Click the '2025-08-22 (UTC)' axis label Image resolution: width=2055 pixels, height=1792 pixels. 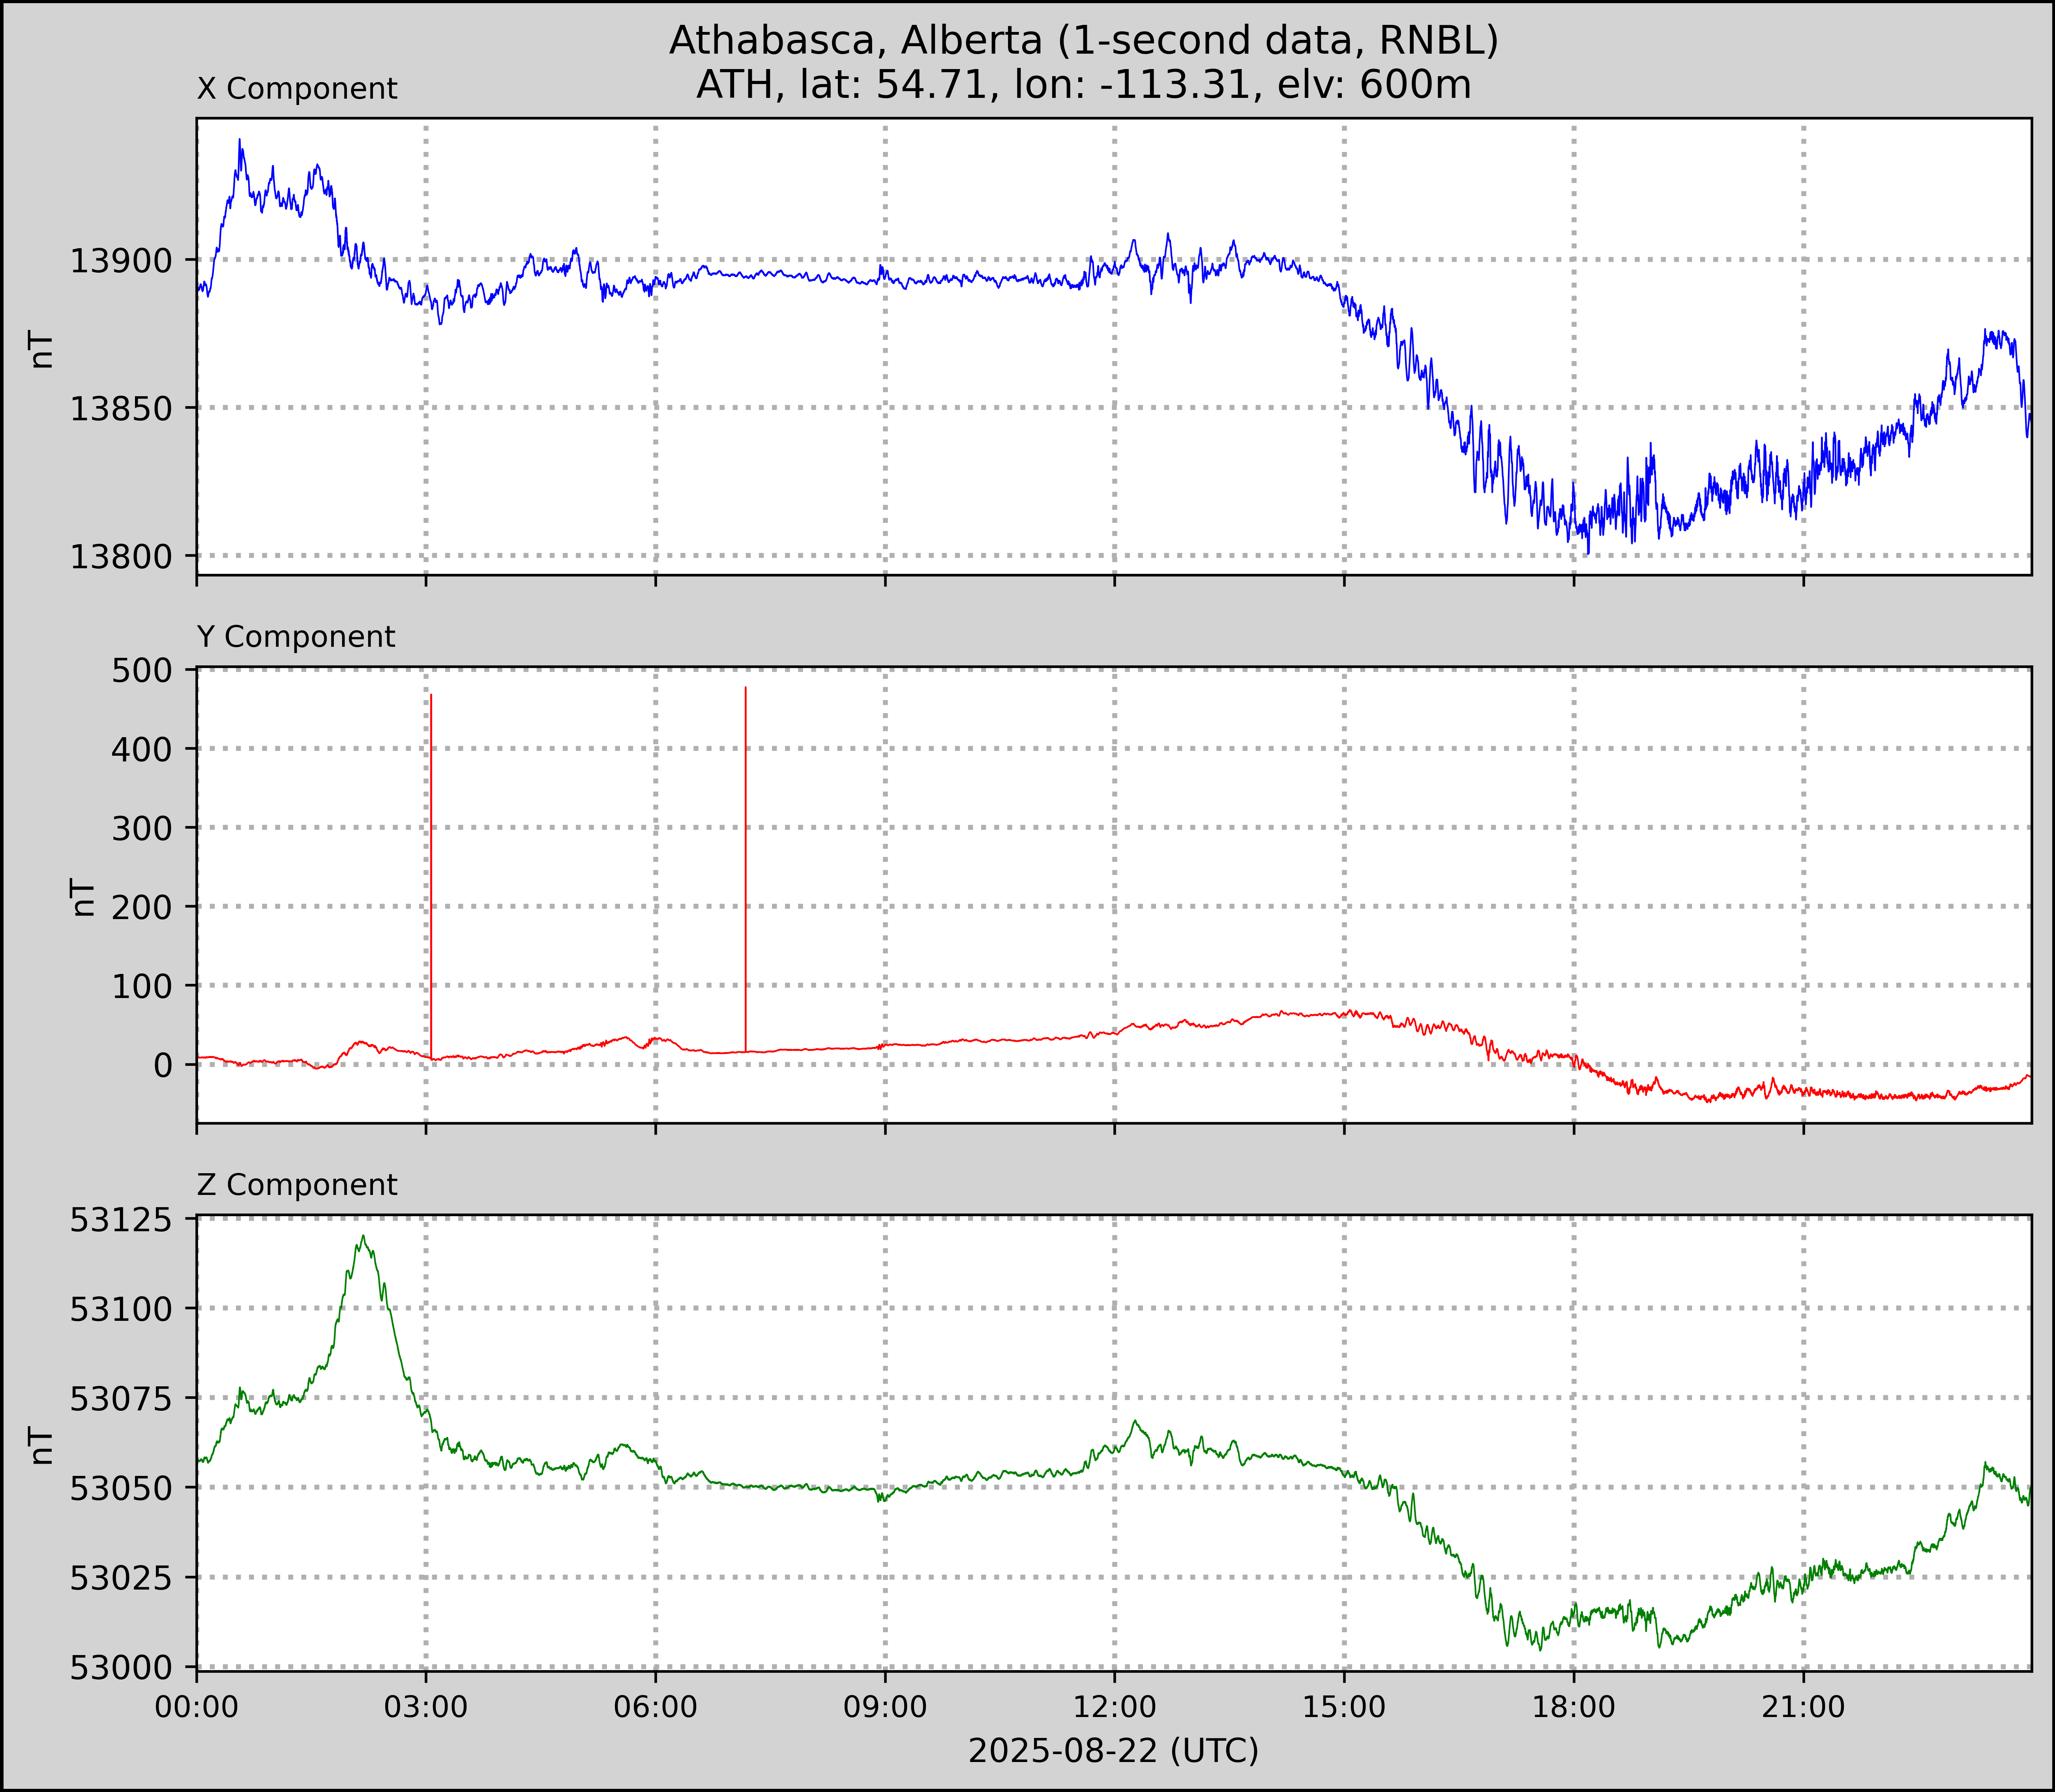(1114, 1751)
